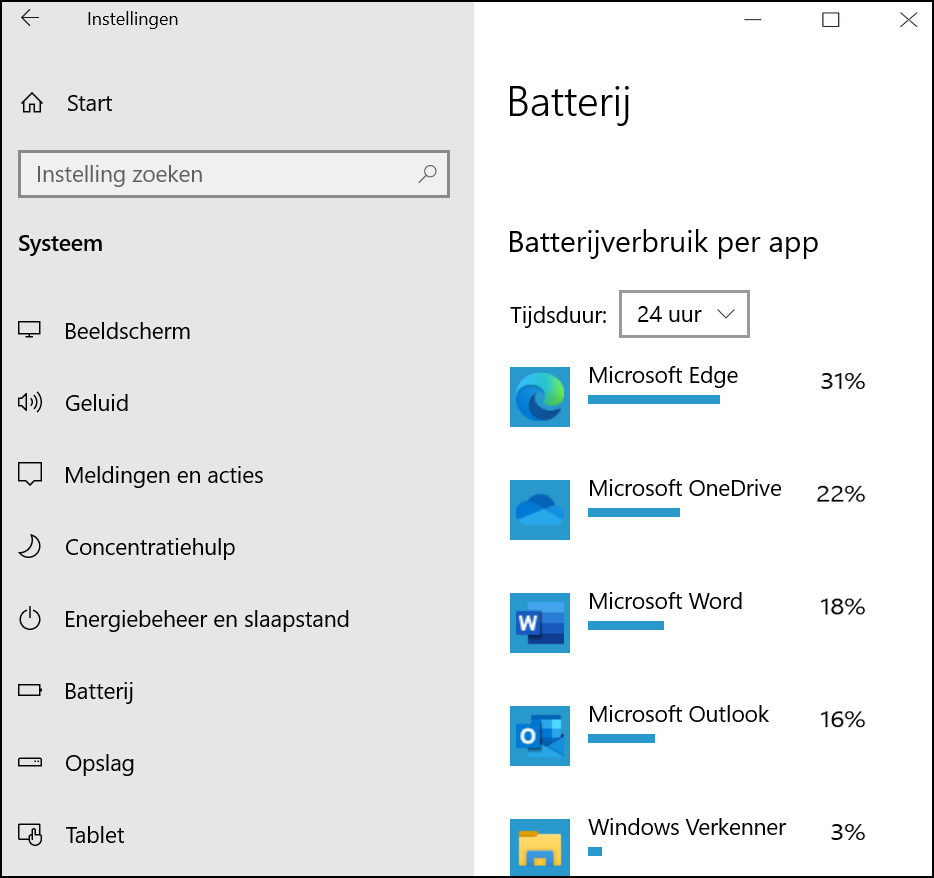
Task: Click the 18% usage value
Action: coord(843,606)
